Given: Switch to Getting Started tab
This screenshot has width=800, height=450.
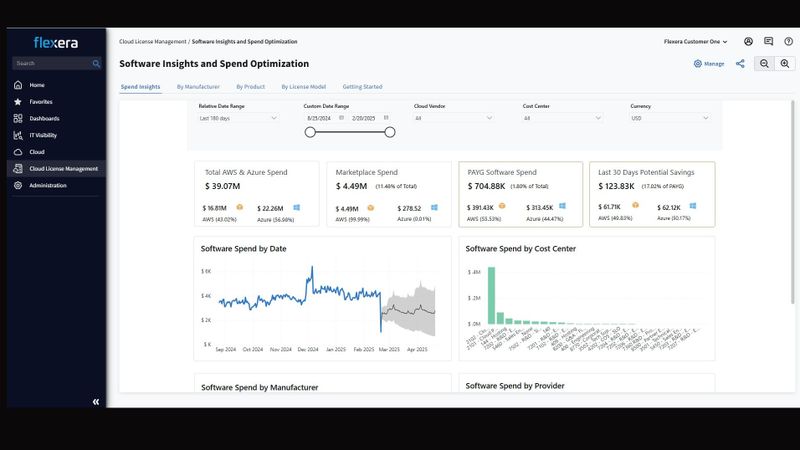Looking at the screenshot, I should [362, 87].
